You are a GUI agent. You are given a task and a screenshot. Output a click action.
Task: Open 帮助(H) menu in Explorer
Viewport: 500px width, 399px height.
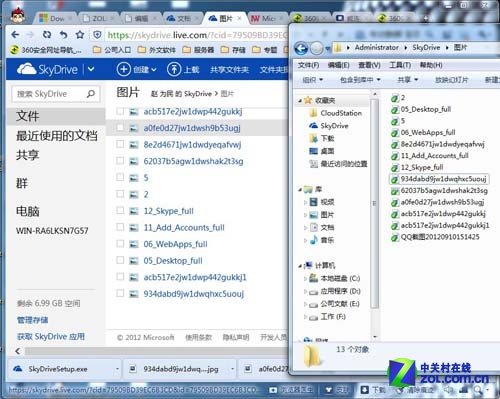[x=431, y=65]
